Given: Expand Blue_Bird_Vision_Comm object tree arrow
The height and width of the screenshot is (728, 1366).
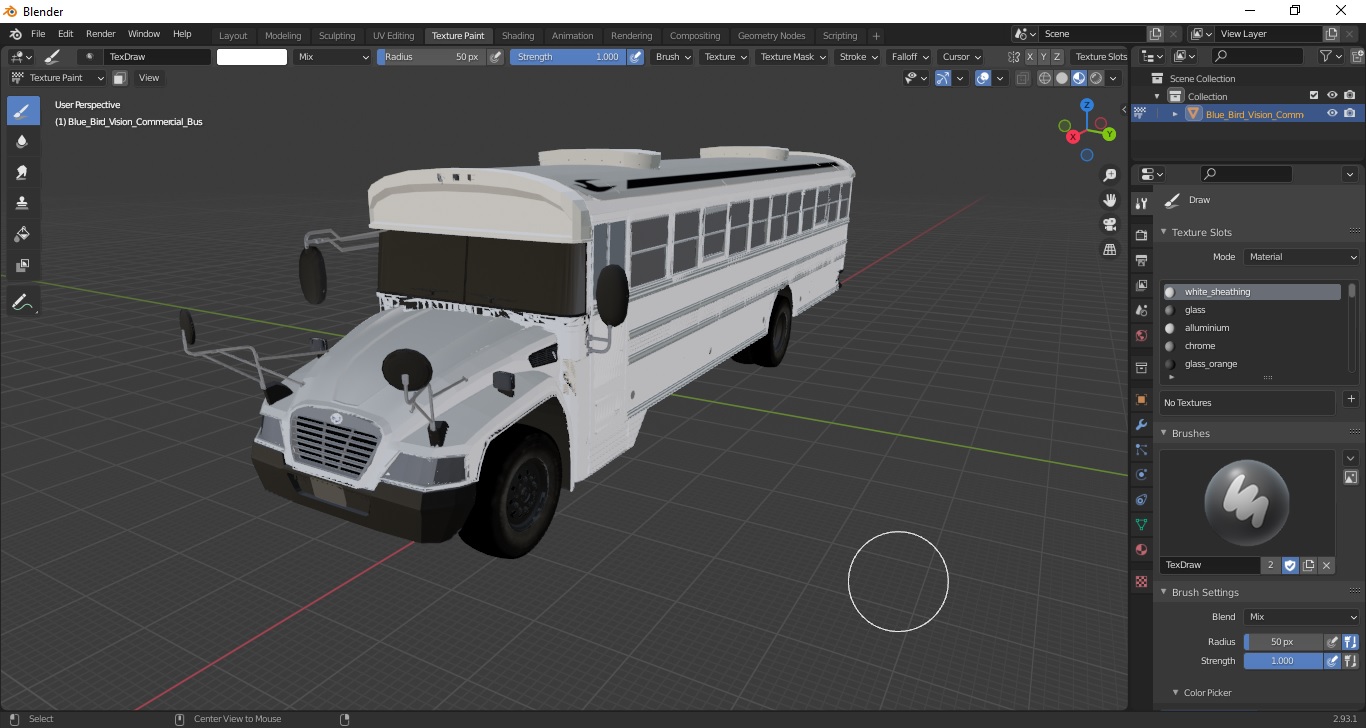Looking at the screenshot, I should point(1175,114).
